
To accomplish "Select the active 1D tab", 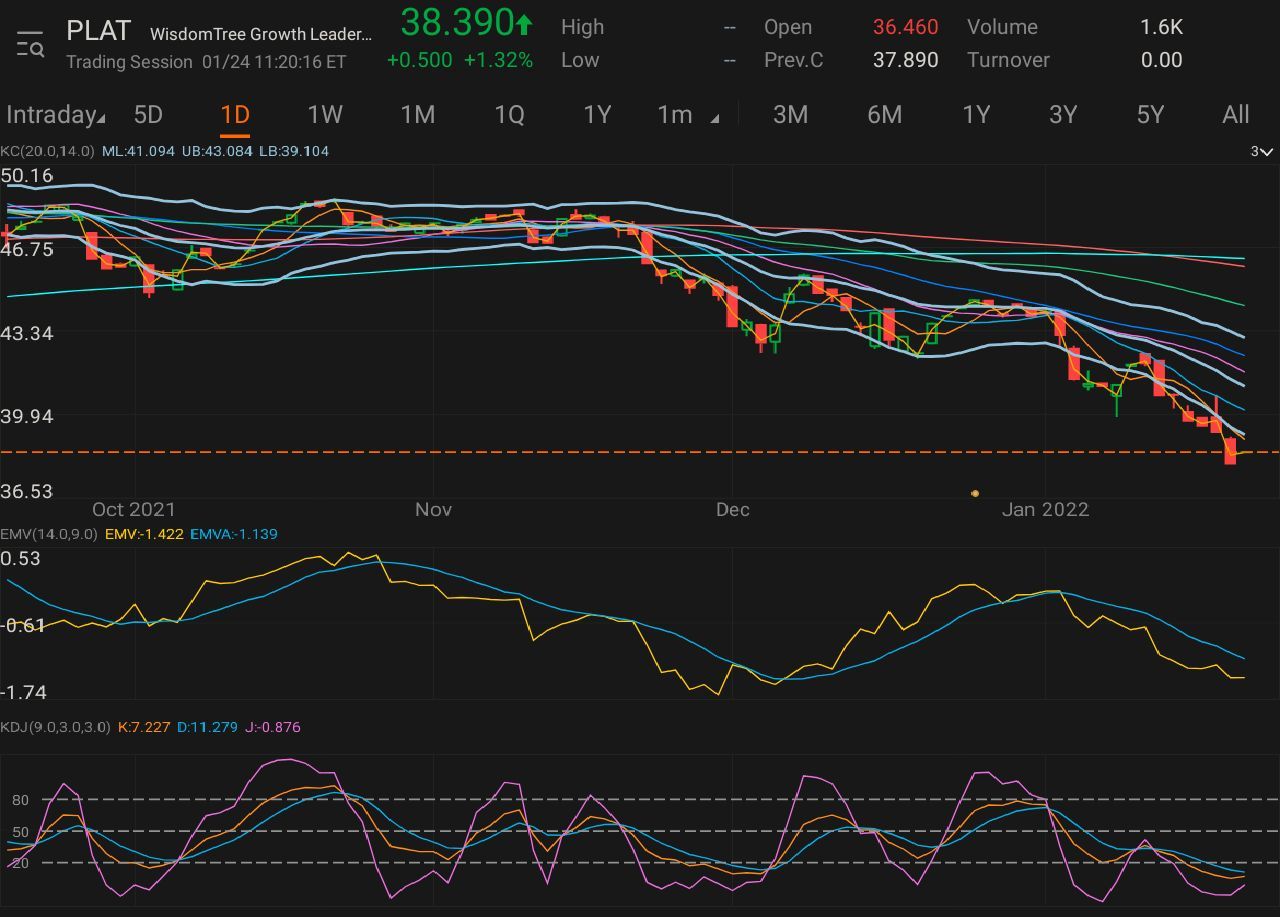I will [x=234, y=115].
